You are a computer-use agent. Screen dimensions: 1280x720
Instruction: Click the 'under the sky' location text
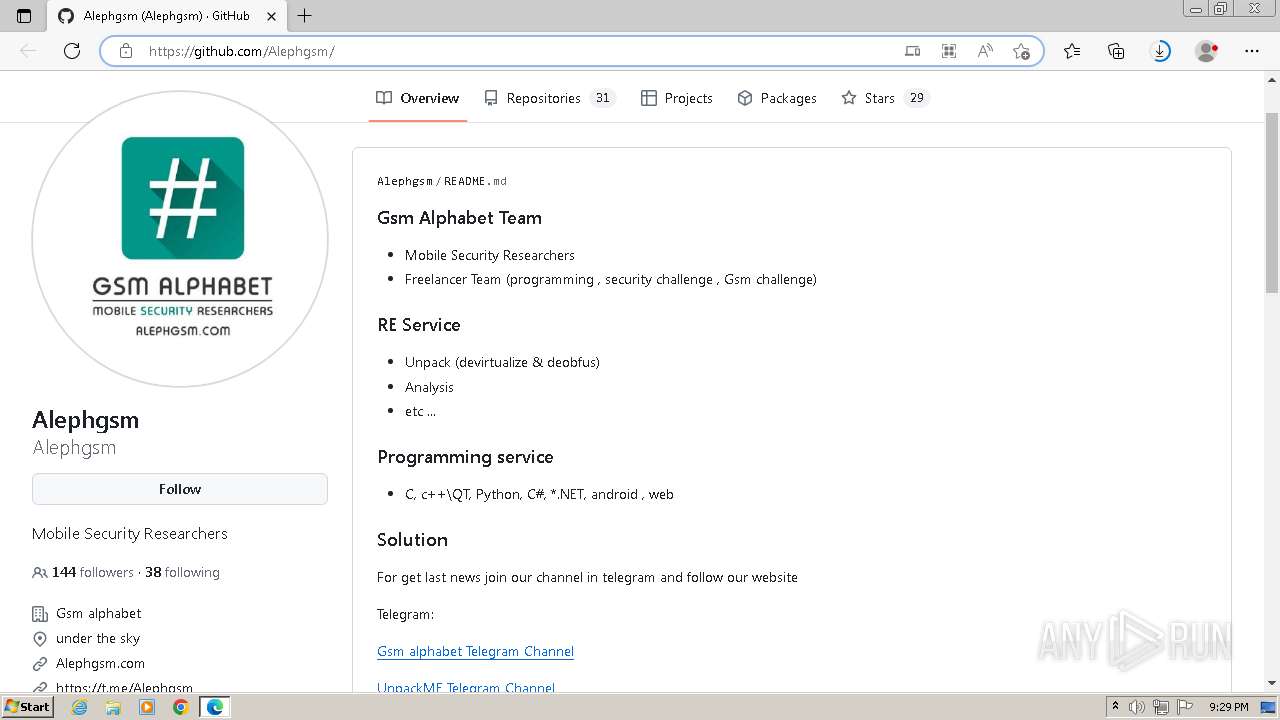[x=98, y=638]
